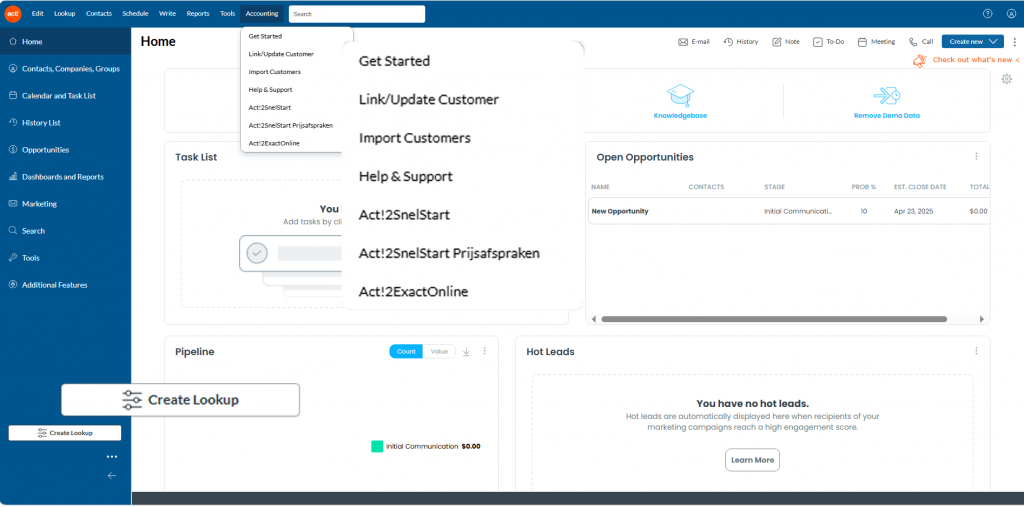The width and height of the screenshot is (1024, 507).
Task: Open Open Opportunities panel options menu
Action: (x=976, y=156)
